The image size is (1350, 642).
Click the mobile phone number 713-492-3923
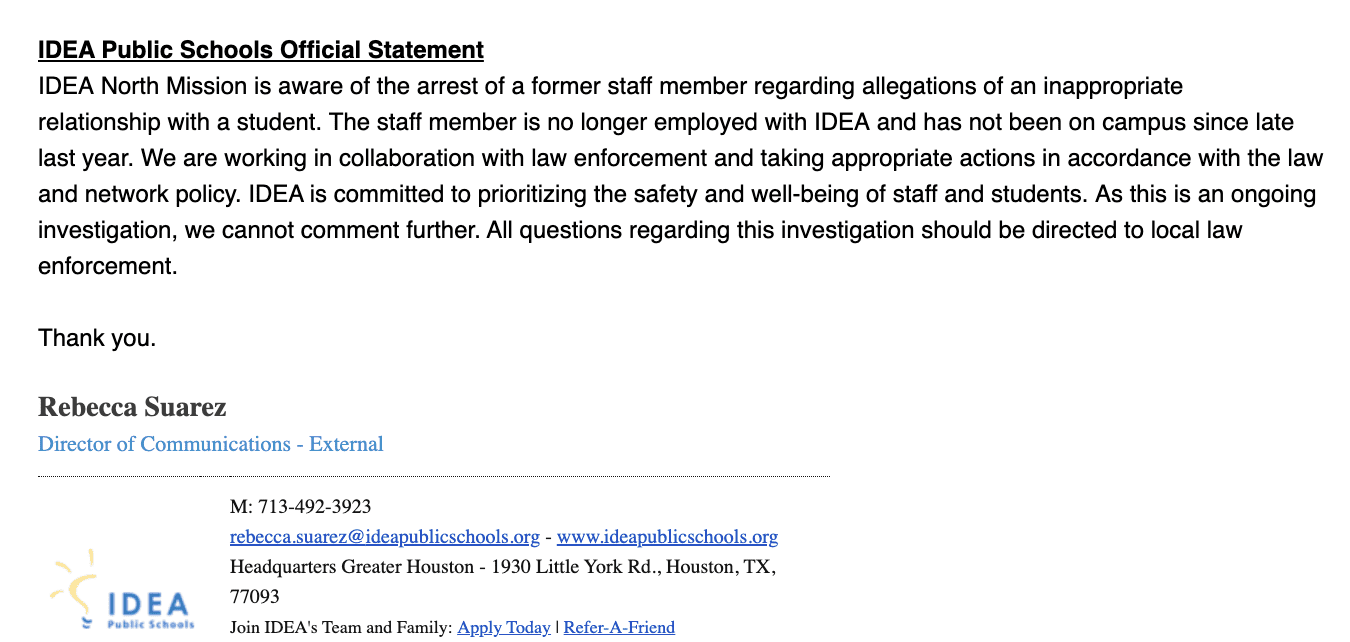314,507
